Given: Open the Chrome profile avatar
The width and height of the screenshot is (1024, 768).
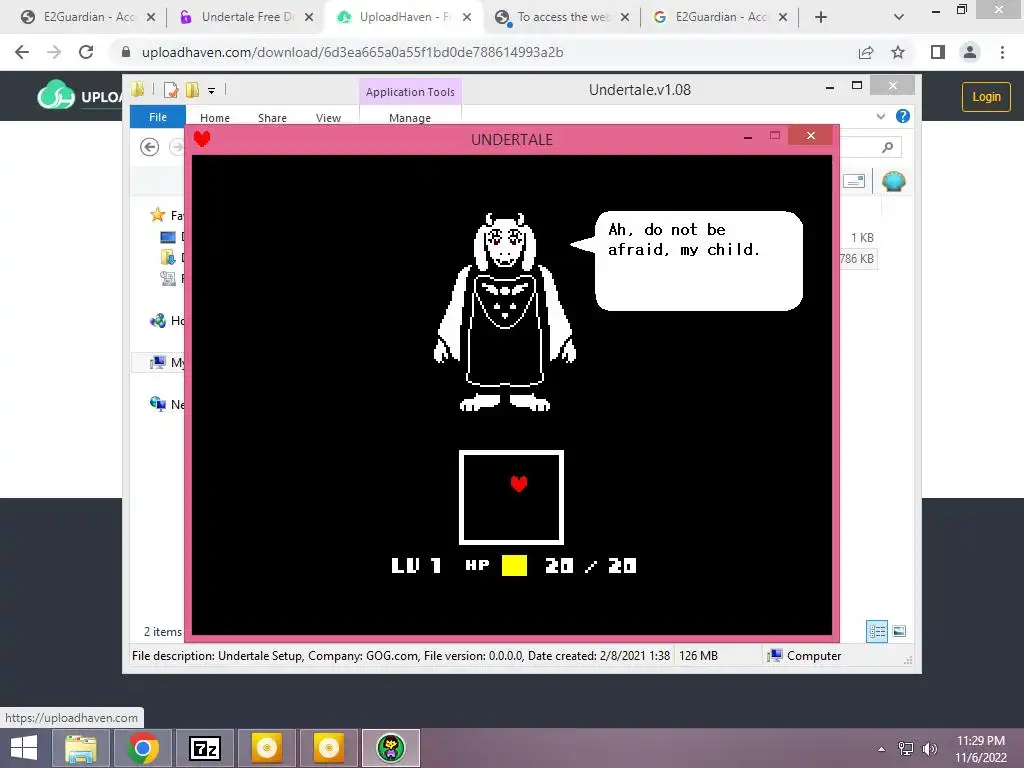Looking at the screenshot, I should tap(970, 52).
